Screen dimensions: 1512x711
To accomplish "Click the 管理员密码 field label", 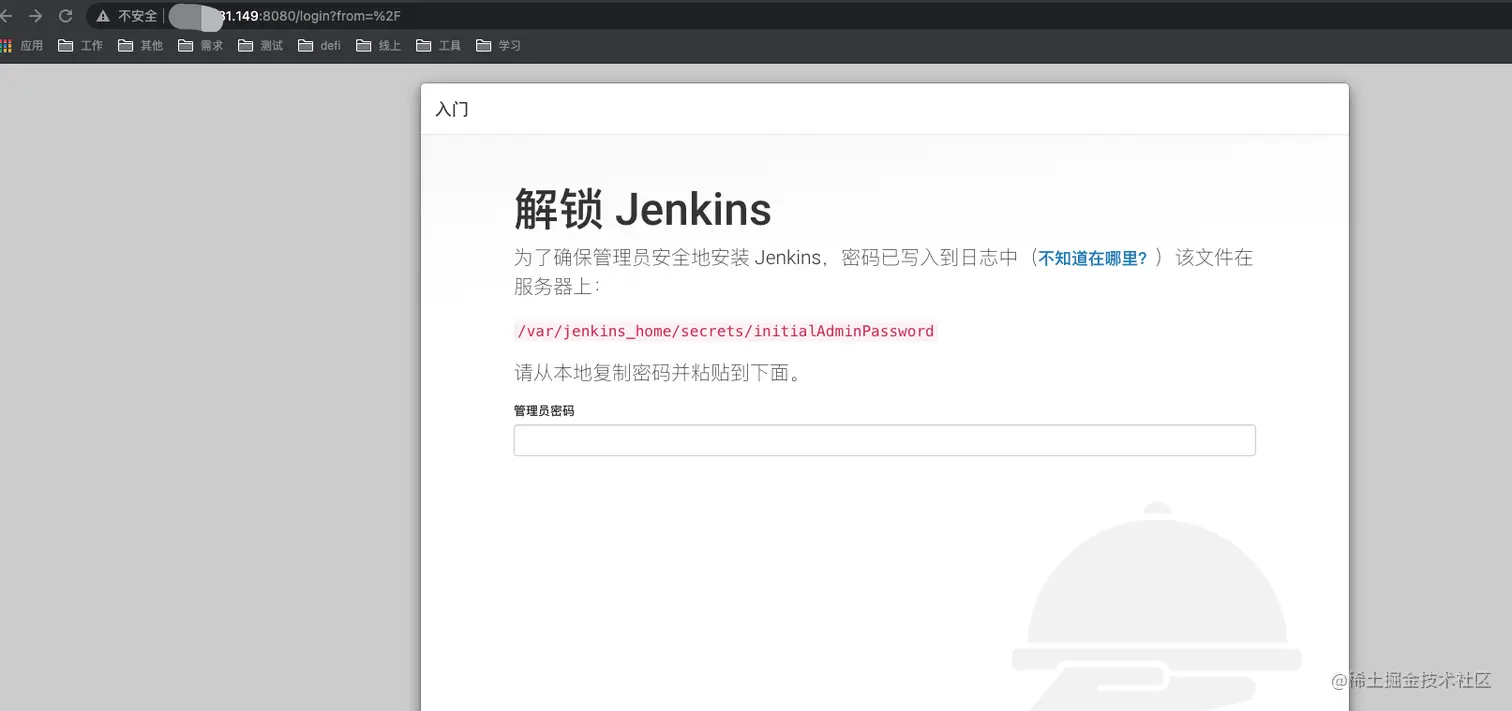I will [544, 411].
